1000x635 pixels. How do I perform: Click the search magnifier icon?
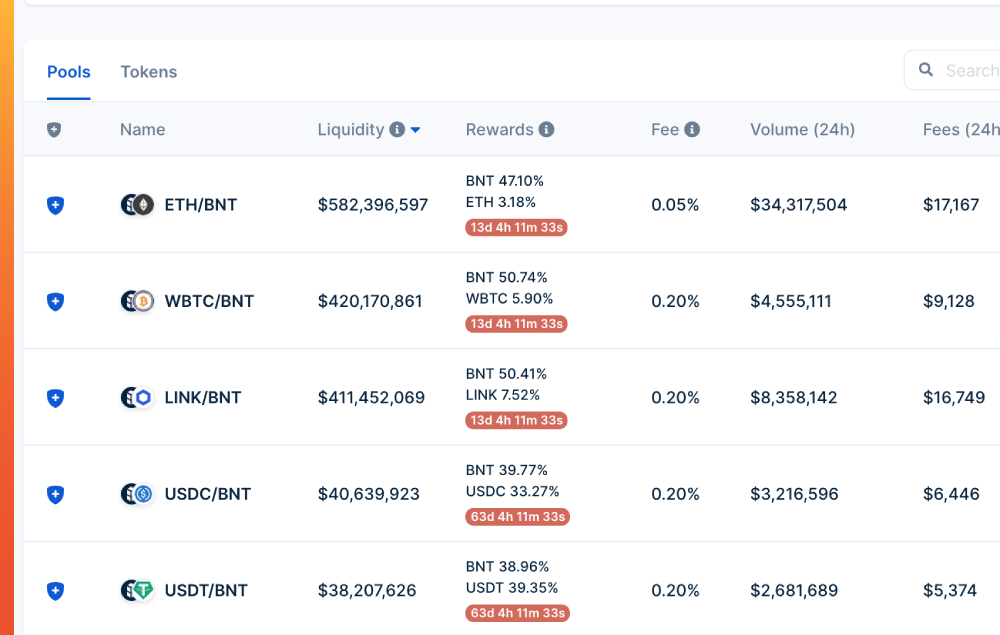(x=926, y=69)
